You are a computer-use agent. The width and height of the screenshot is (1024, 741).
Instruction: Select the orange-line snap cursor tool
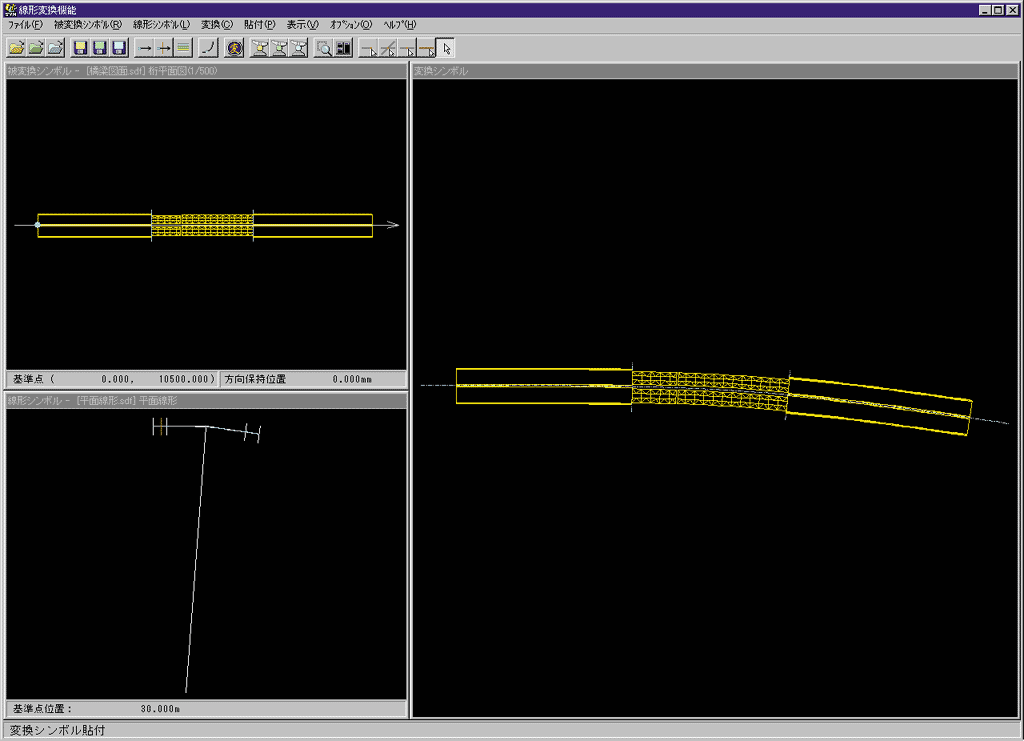coord(426,48)
